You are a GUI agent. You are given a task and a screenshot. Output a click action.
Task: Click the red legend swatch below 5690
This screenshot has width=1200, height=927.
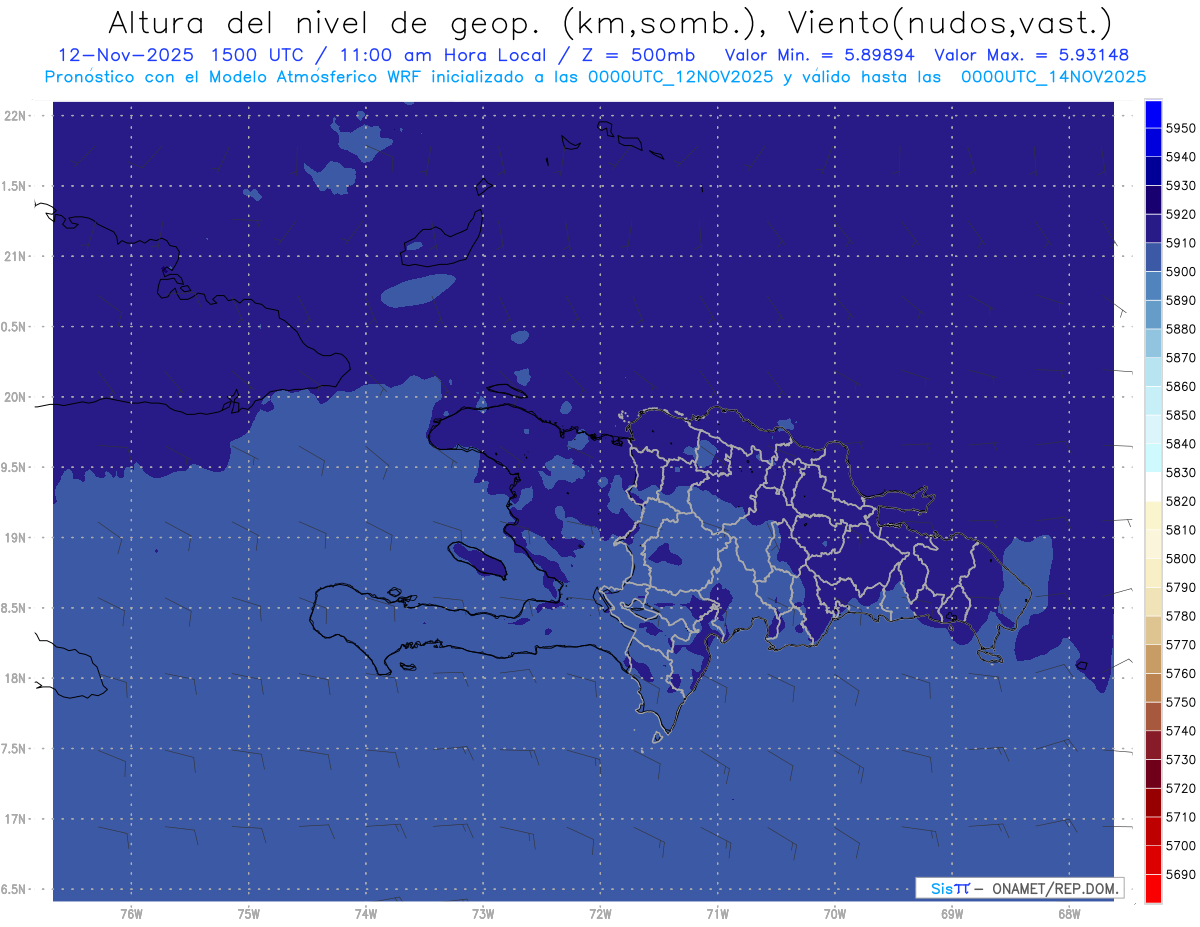(1152, 889)
